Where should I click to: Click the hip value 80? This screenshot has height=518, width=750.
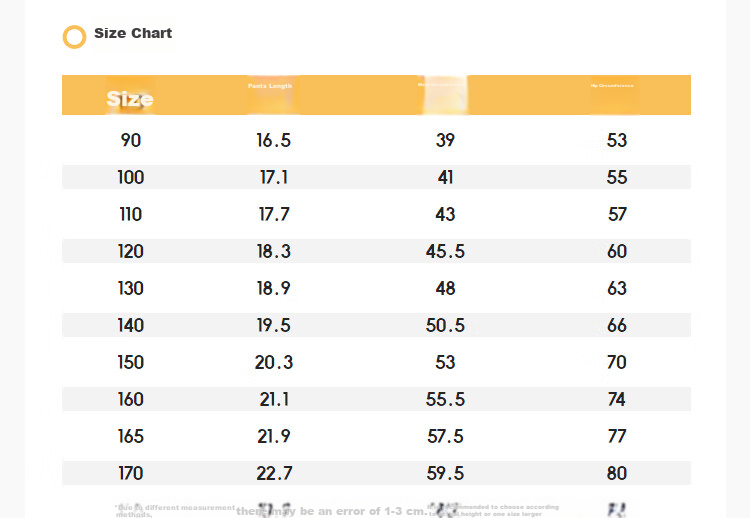pos(617,474)
